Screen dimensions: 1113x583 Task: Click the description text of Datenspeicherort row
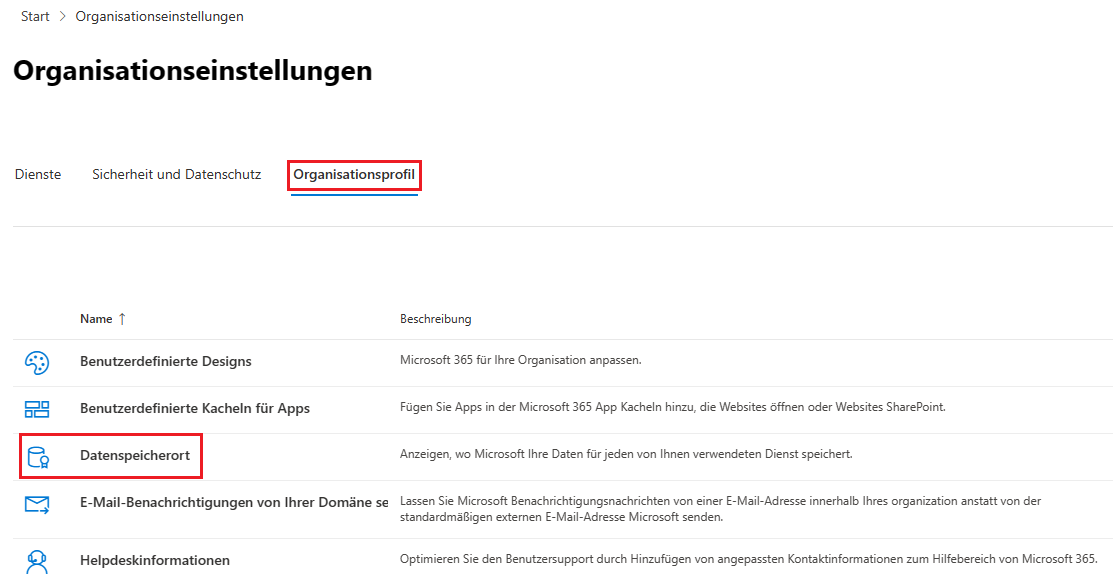click(626, 455)
